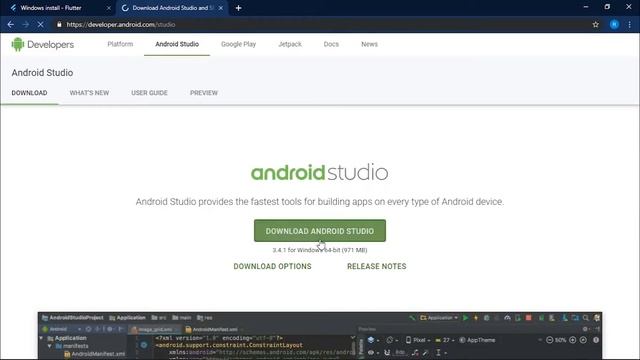Bookmark this page with the star icon
This screenshot has width=640, height=360.
click(x=596, y=24)
